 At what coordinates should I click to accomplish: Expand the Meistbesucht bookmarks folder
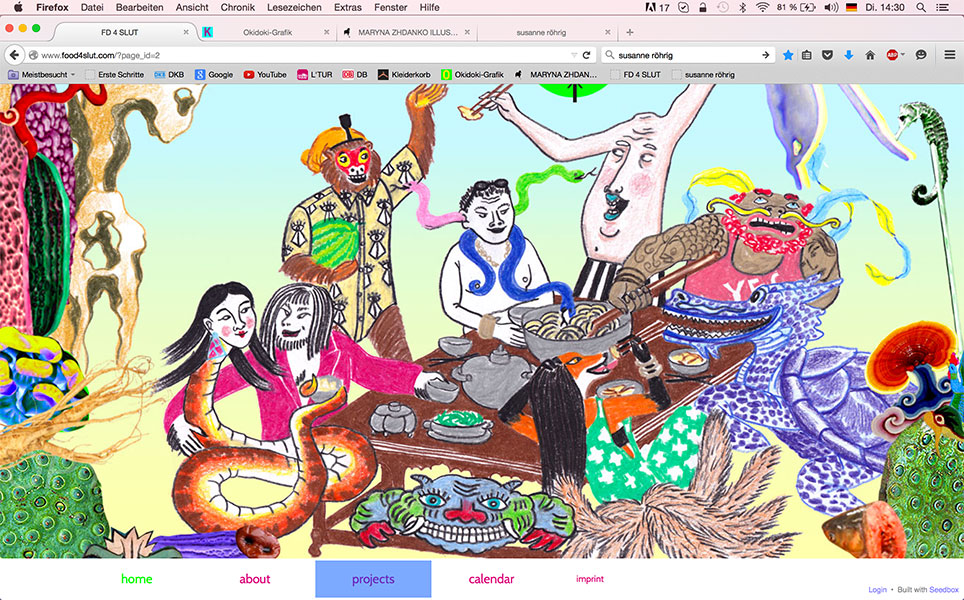click(40, 75)
